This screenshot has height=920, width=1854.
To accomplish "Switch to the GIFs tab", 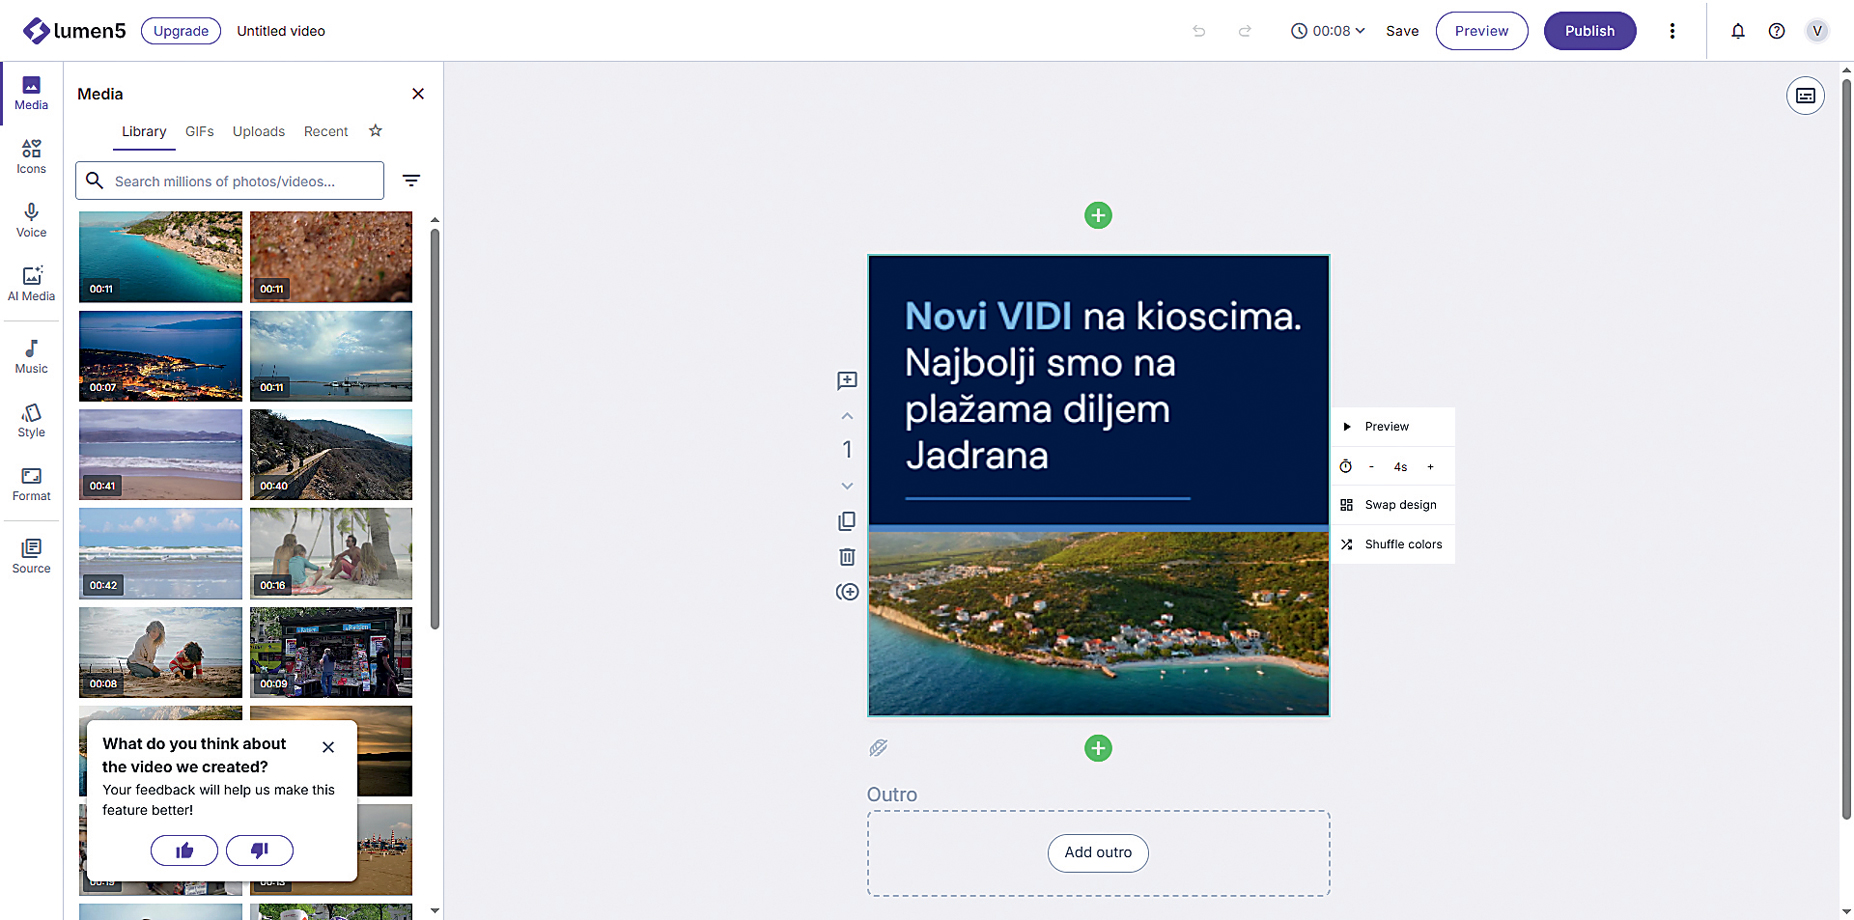I will point(199,132).
